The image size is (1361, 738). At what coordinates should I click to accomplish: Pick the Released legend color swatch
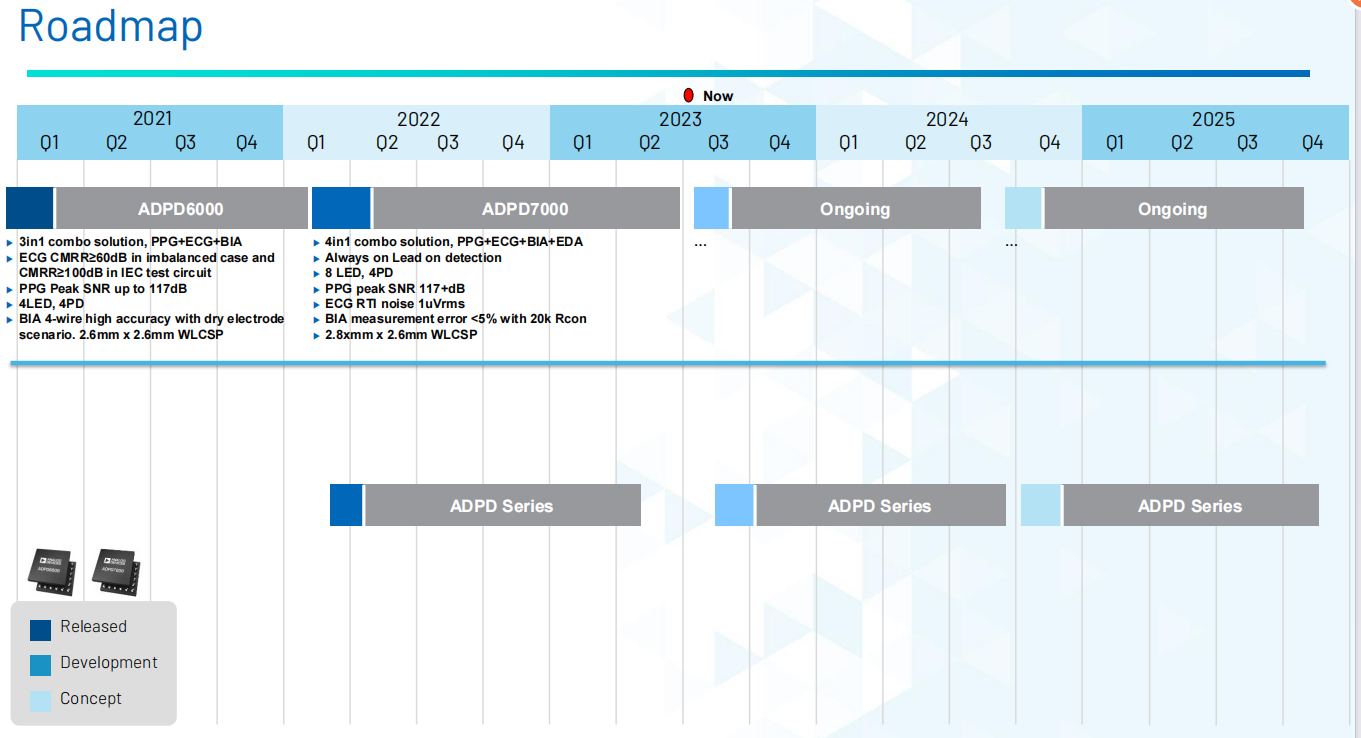coord(40,629)
